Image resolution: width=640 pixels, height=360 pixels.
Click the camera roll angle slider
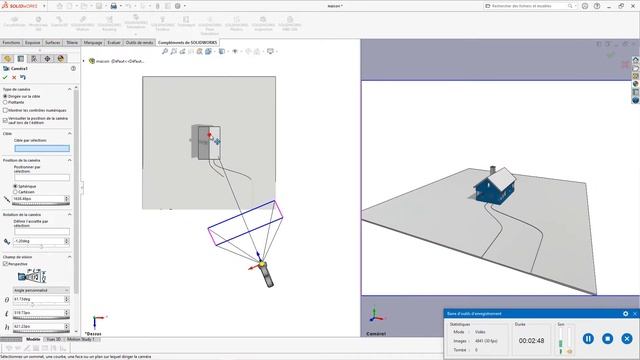click(x=41, y=247)
